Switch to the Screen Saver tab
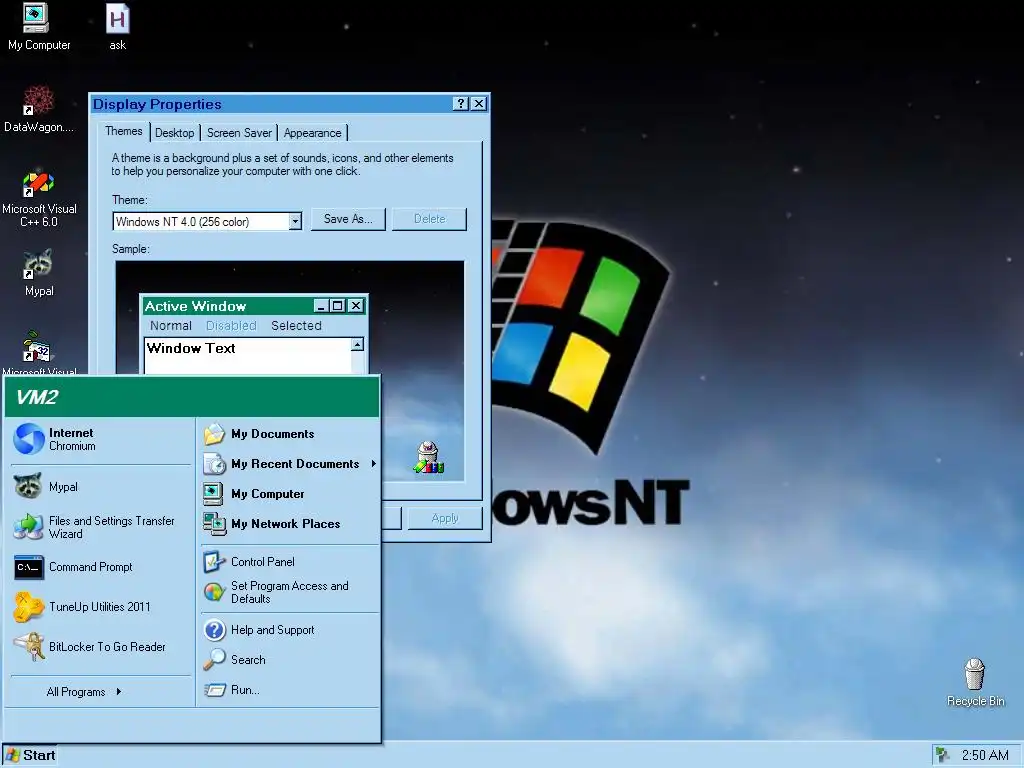 click(x=239, y=133)
